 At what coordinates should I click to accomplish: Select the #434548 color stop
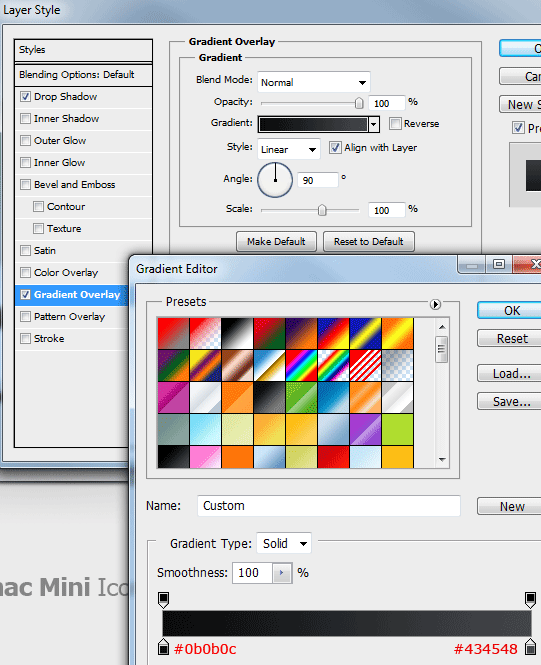pos(530,646)
